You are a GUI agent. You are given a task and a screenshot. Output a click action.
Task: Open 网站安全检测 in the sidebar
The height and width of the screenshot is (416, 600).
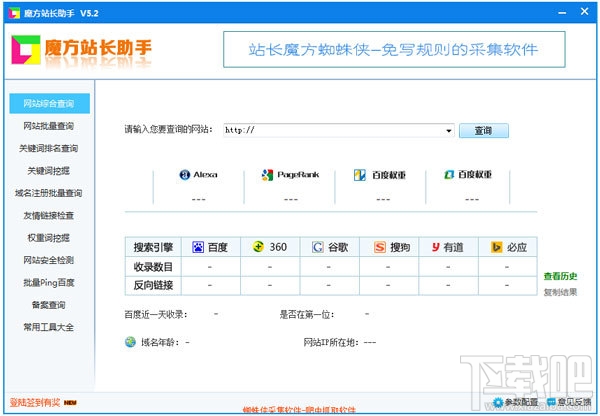(x=49, y=260)
